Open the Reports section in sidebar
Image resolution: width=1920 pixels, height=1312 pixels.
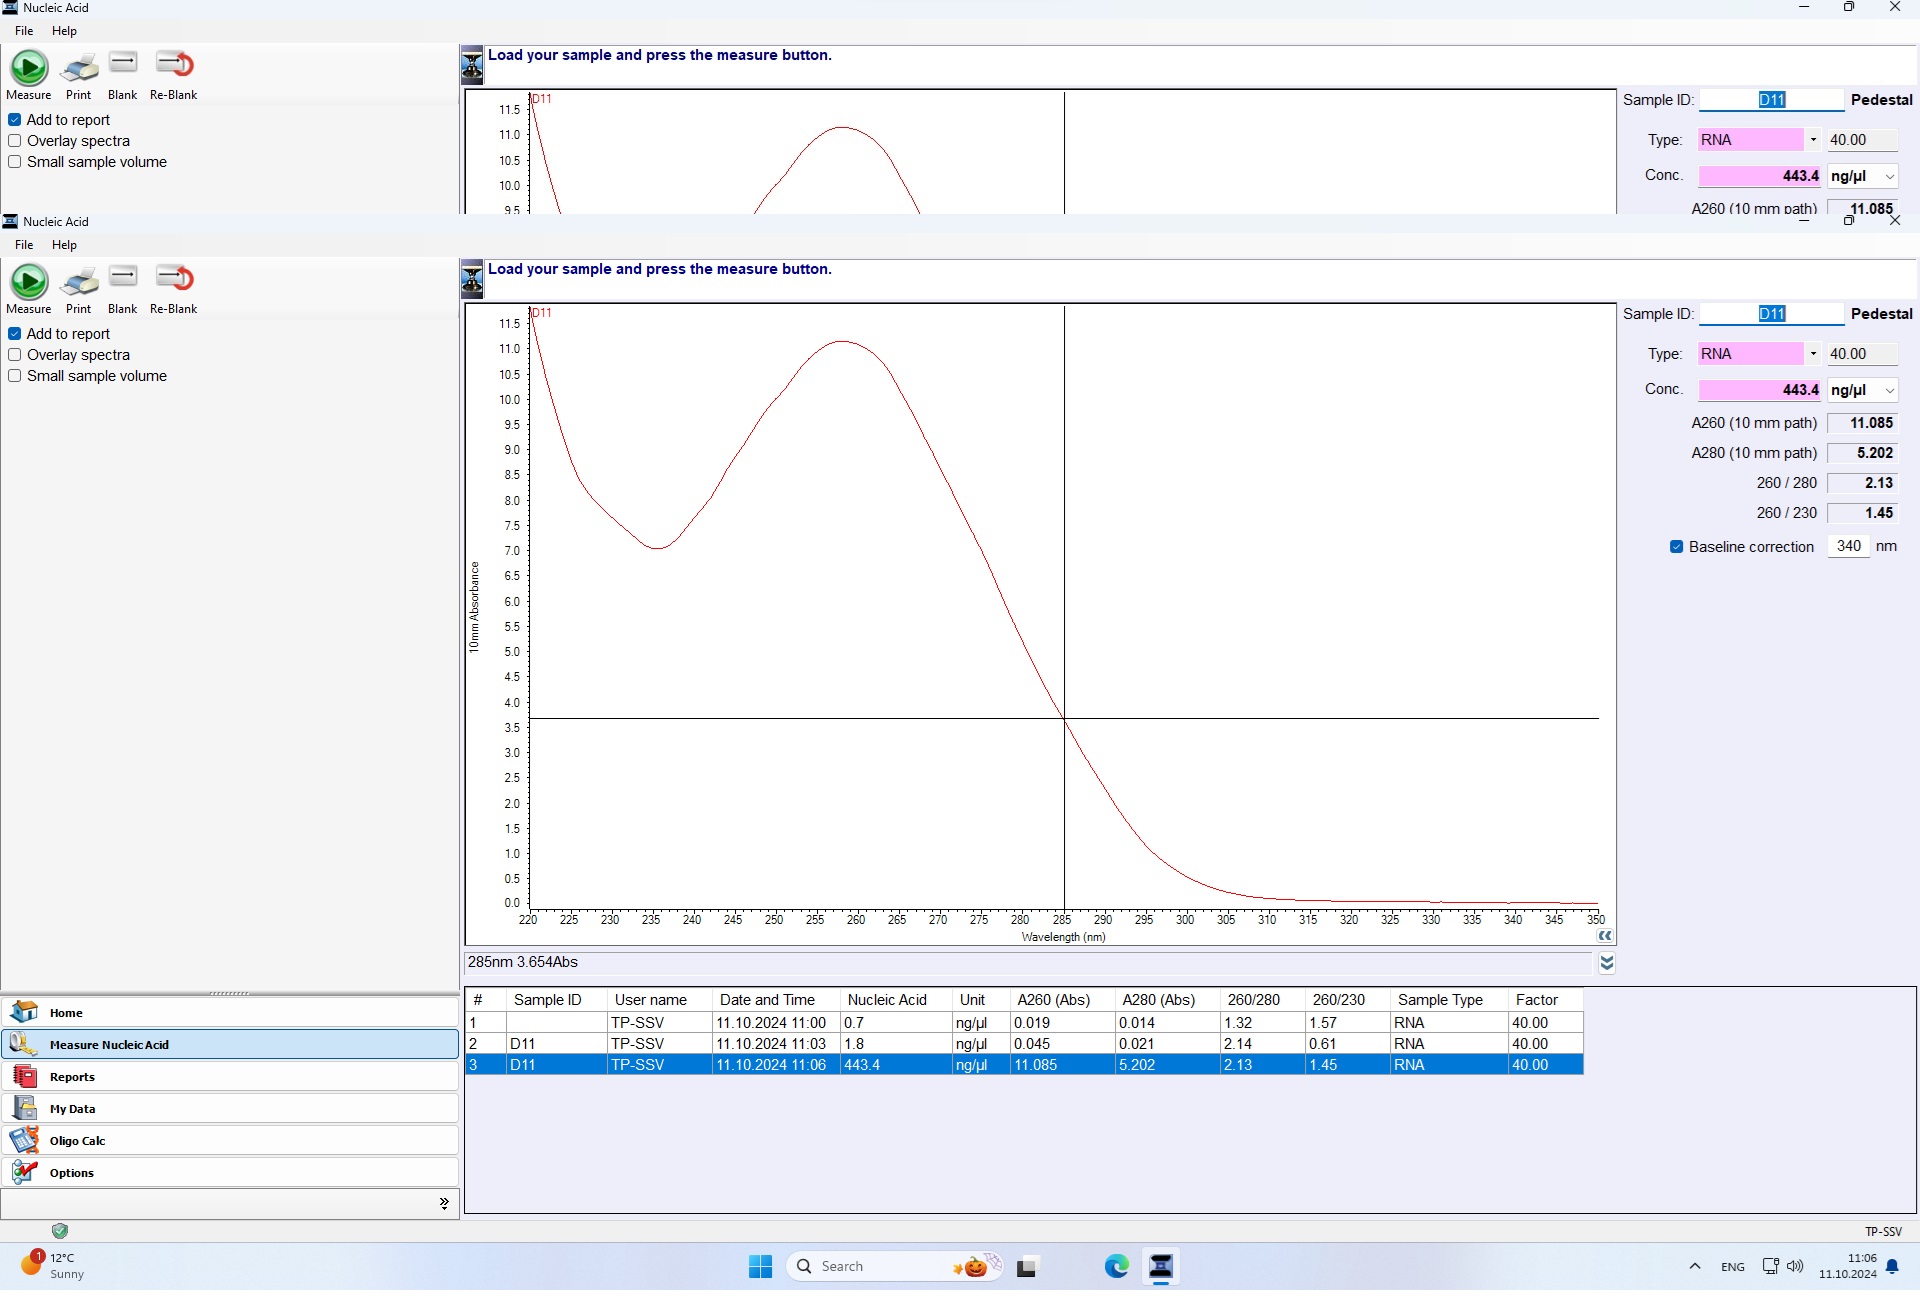[x=72, y=1077]
